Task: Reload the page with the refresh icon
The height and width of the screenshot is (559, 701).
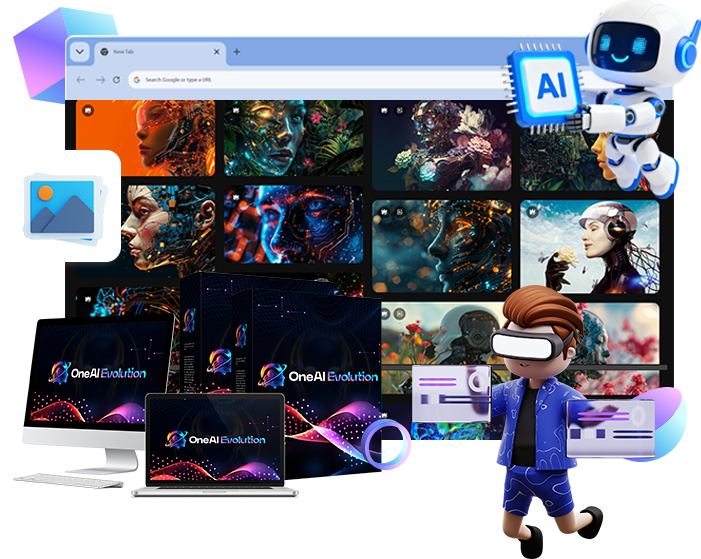Action: coord(117,79)
